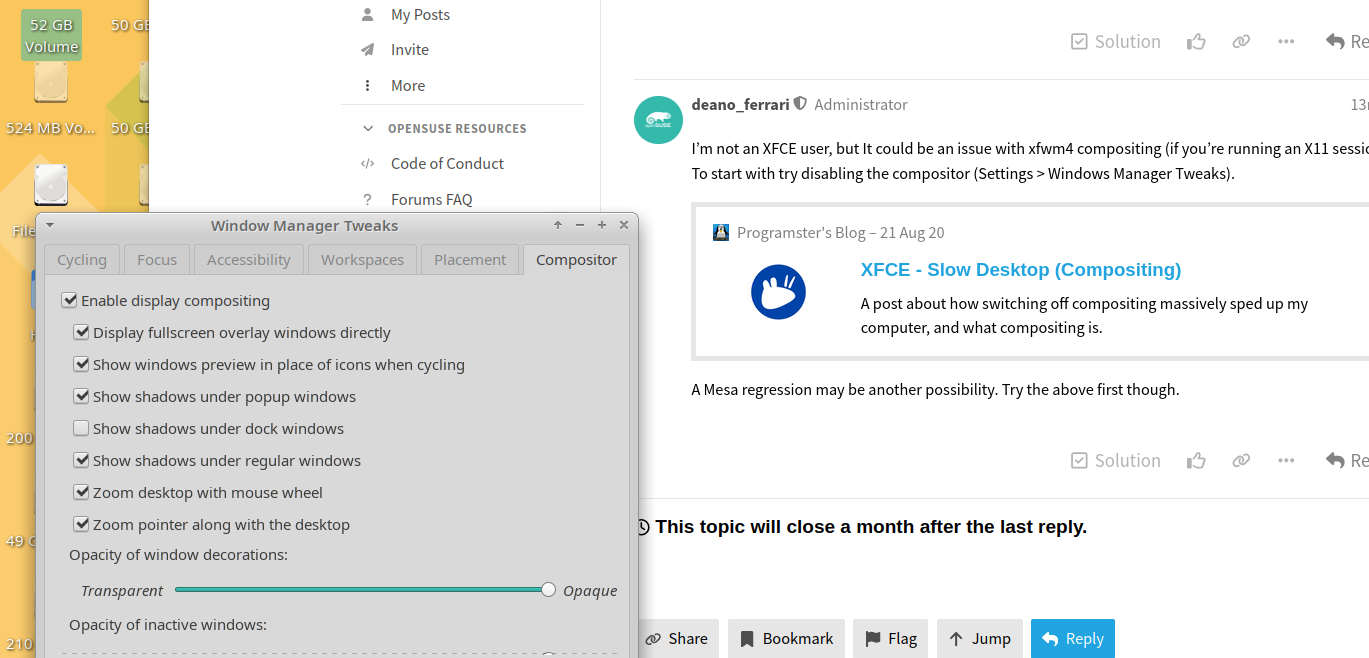Click the 52 GB Volume desktop drive icon
The image size is (1369, 658).
click(x=51, y=35)
